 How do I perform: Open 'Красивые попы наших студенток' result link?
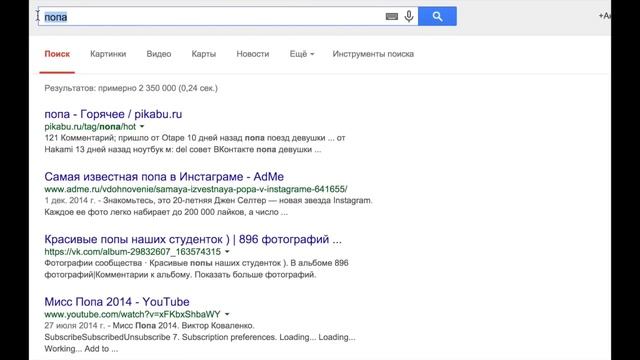click(193, 239)
